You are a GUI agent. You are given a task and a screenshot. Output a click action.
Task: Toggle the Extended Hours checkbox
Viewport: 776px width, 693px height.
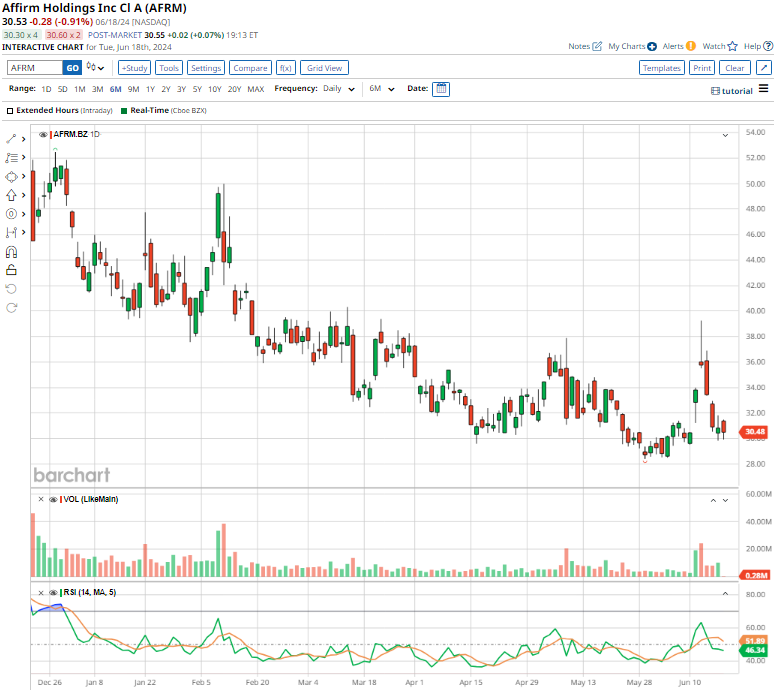point(10,110)
